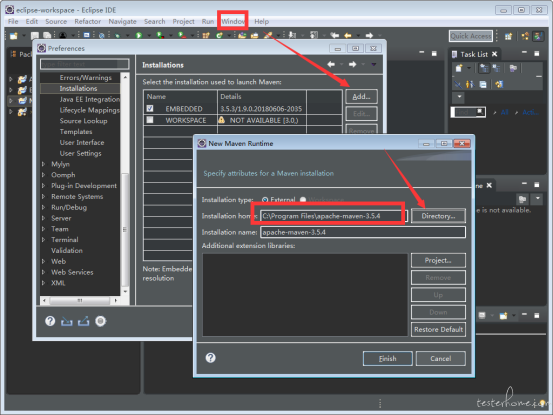Click the Directory... button

click(438, 216)
